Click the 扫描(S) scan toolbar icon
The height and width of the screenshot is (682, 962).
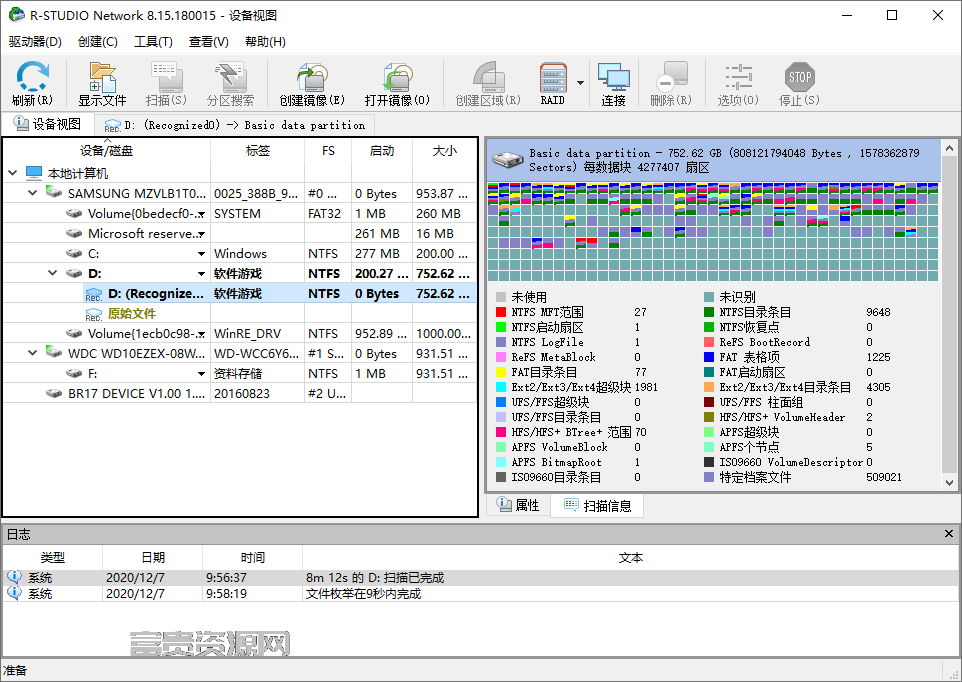click(x=166, y=77)
